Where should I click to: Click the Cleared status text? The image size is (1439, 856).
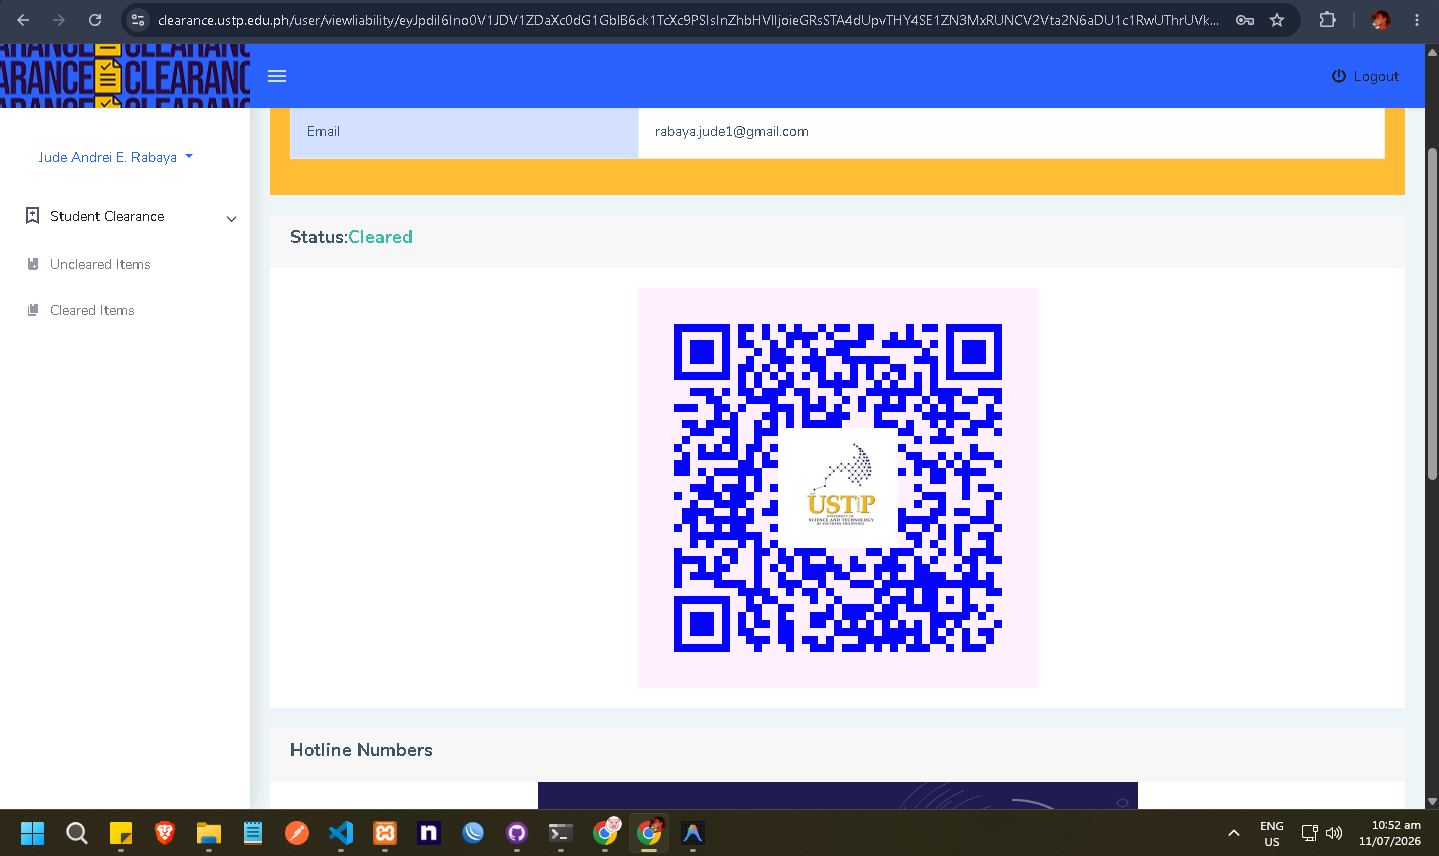click(380, 237)
